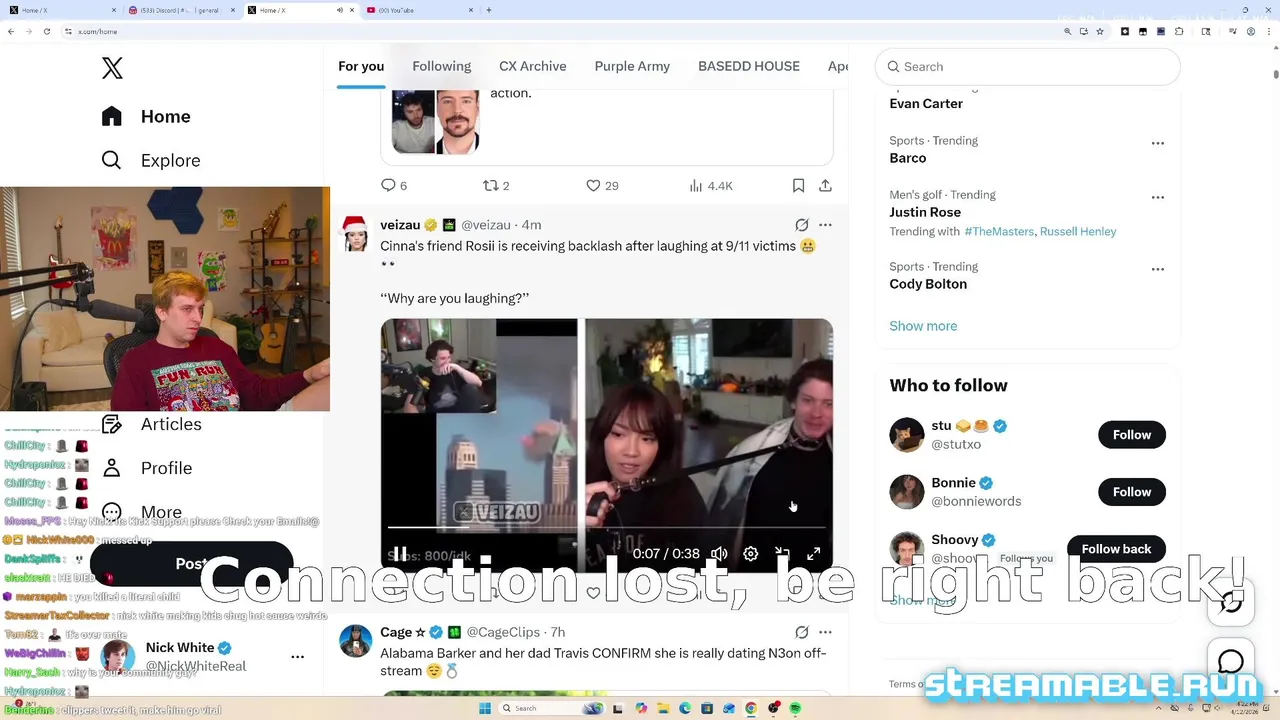Follow stu @stutxo
The image size is (1280, 720).
click(1132, 435)
